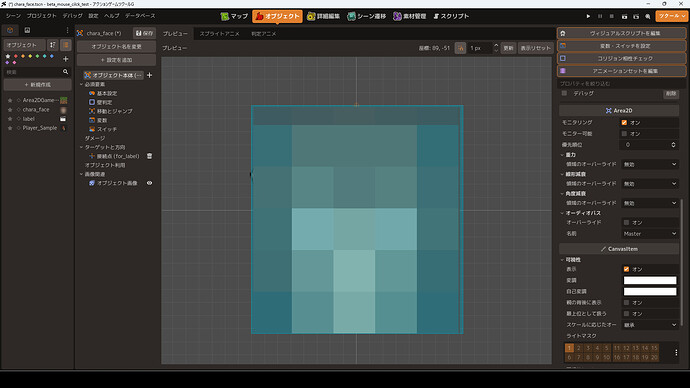Switch to 判定アニメ tab
Image resolution: width=690 pixels, height=388 pixels.
click(x=264, y=34)
